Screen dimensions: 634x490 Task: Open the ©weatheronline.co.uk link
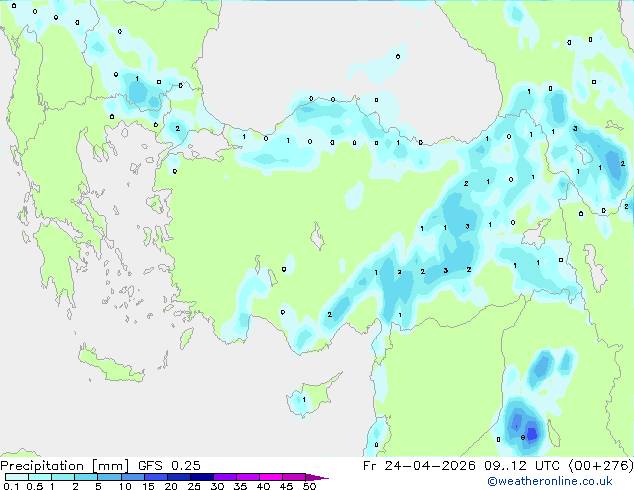pos(550,481)
